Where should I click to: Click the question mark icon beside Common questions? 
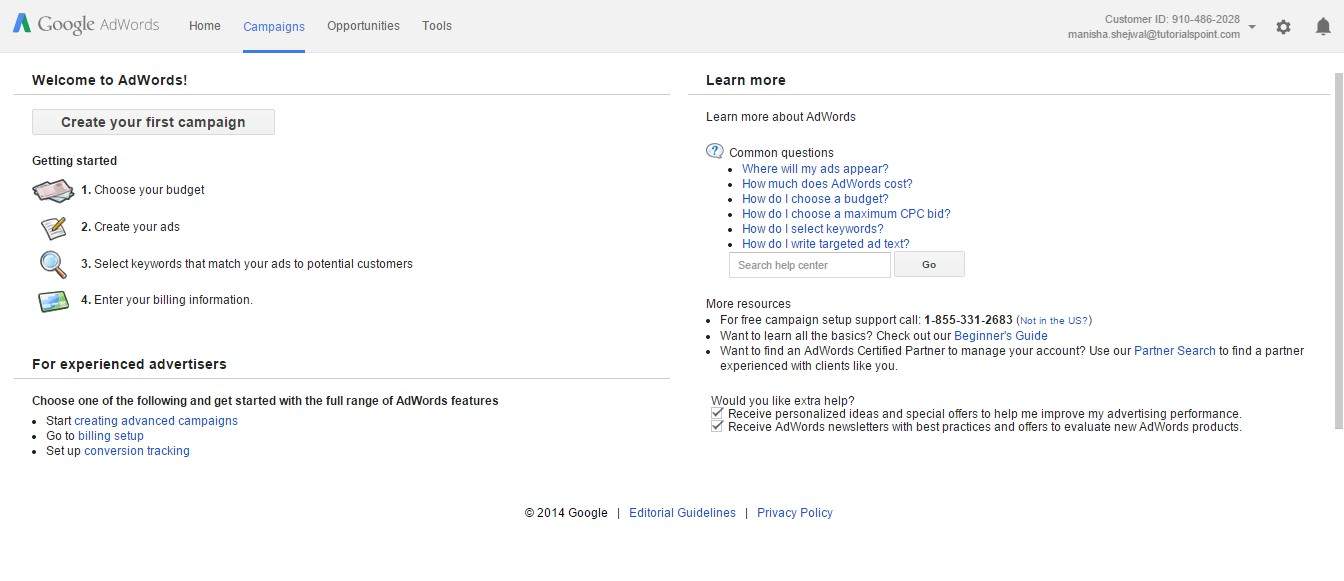click(x=715, y=150)
